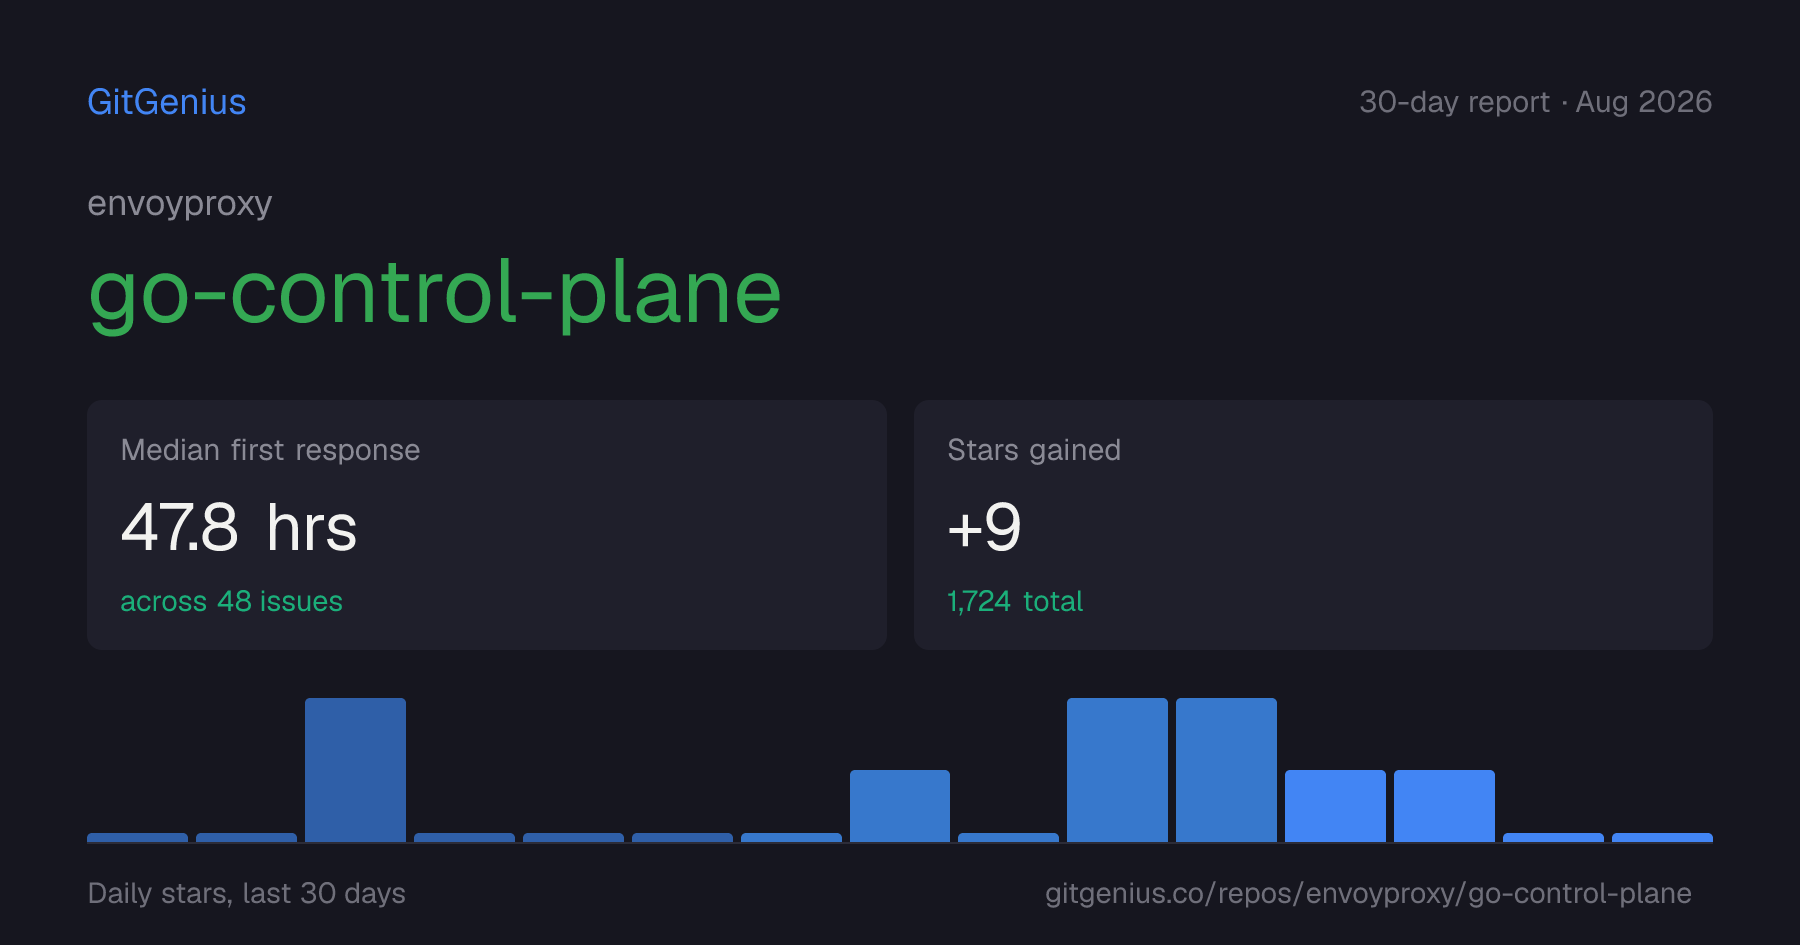
Task: Click the +9 stars gained value
Action: pyautogui.click(x=984, y=528)
